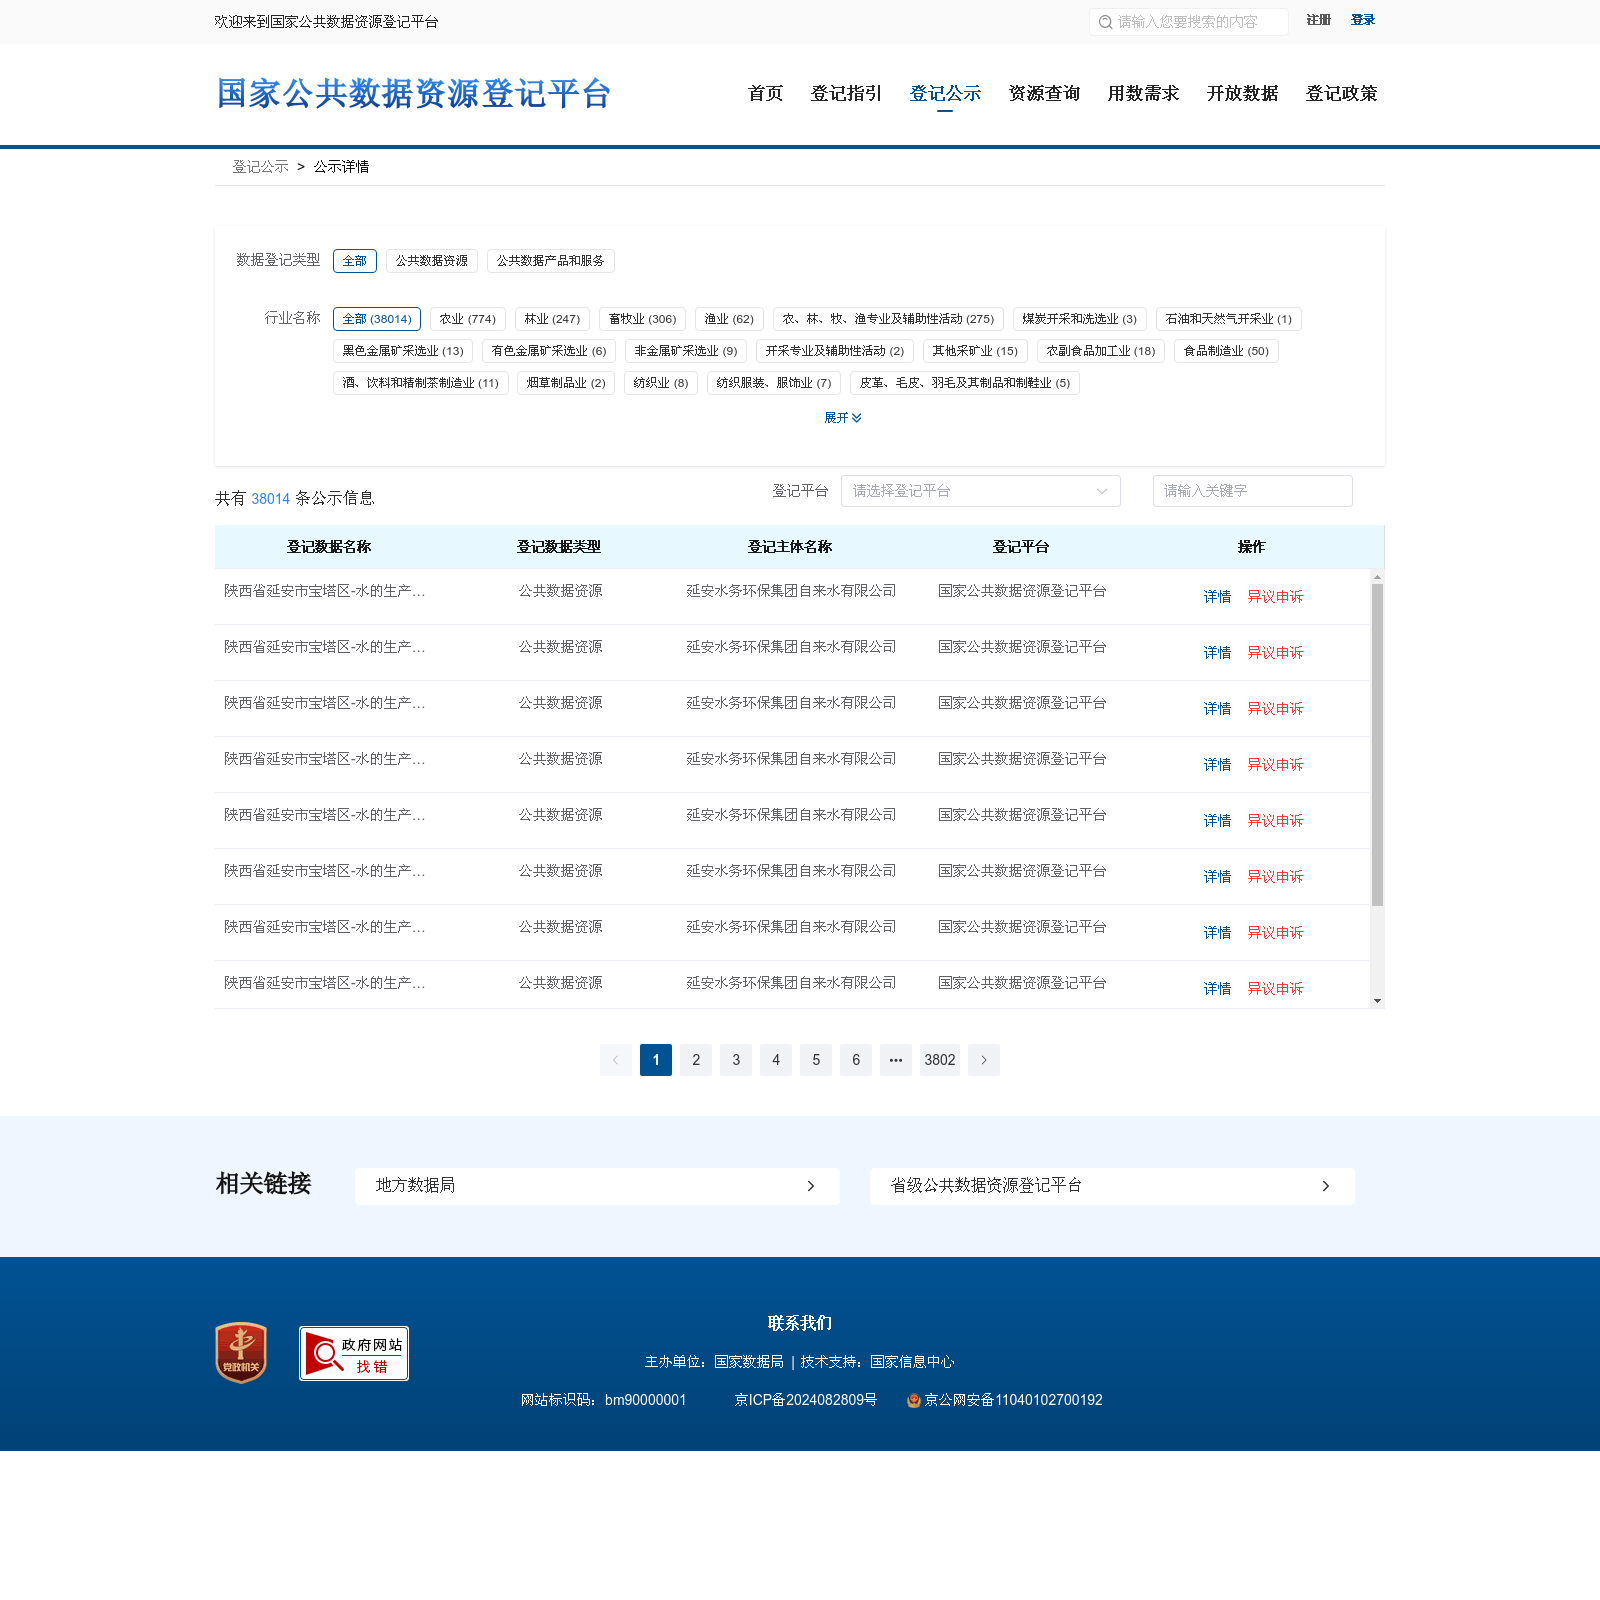Click 详情 link in first table row

point(1217,597)
